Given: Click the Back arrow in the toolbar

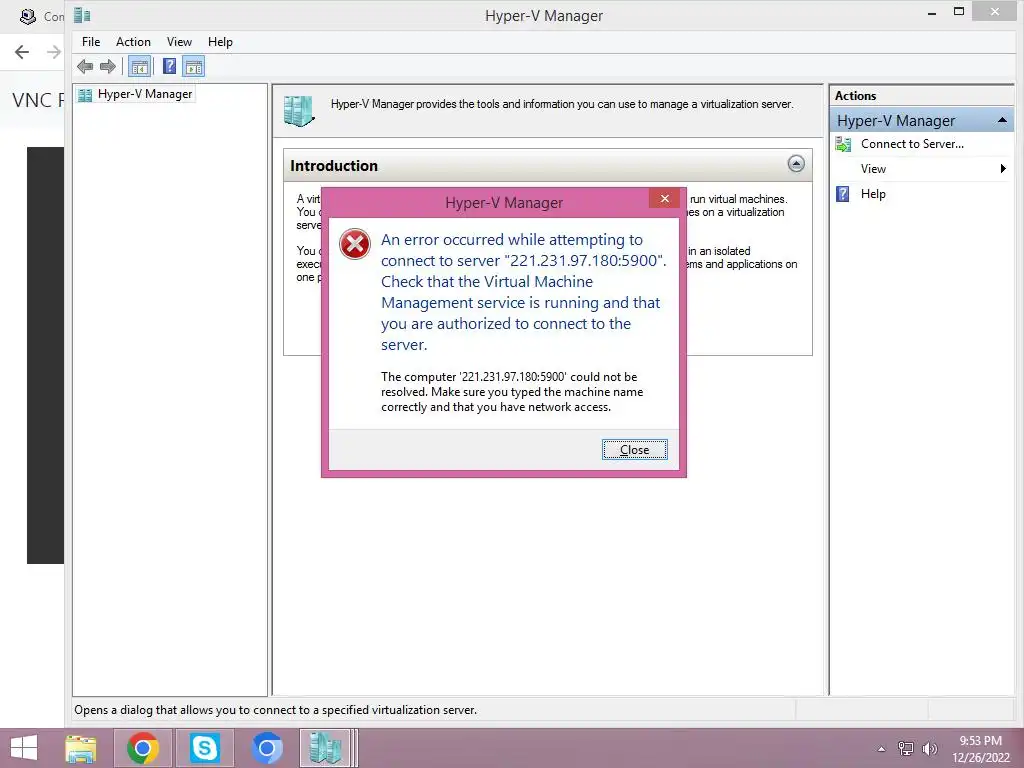Looking at the screenshot, I should pos(85,66).
